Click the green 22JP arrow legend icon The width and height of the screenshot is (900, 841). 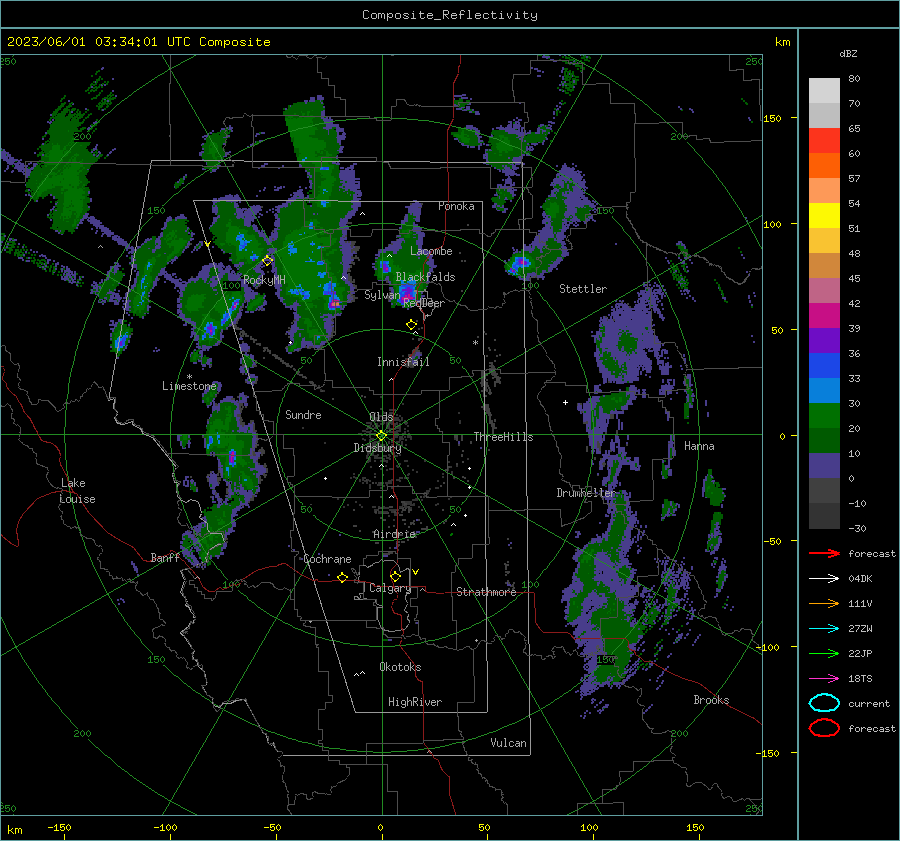coord(824,653)
